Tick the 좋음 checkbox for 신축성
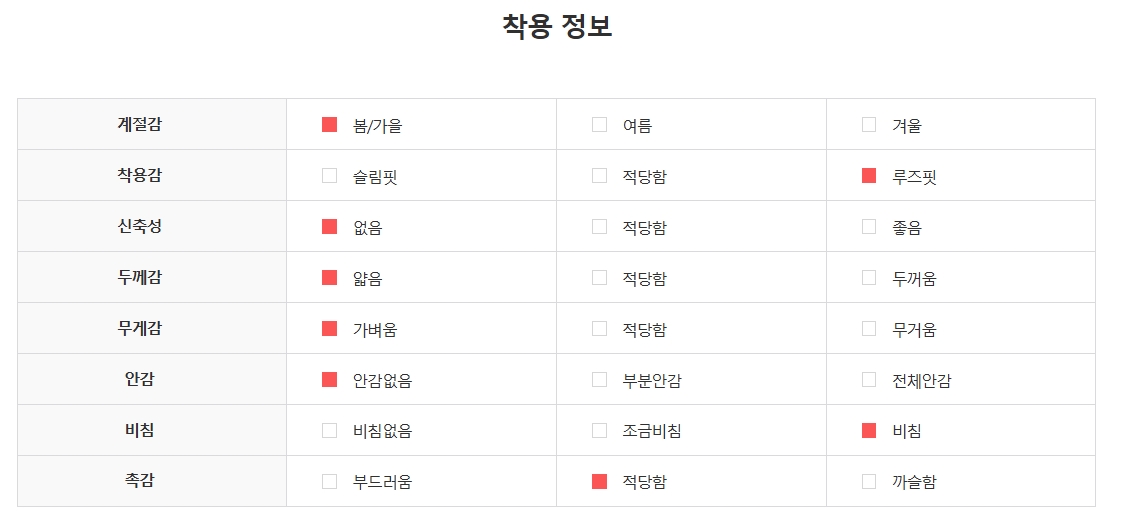1121x521 pixels. click(x=869, y=227)
